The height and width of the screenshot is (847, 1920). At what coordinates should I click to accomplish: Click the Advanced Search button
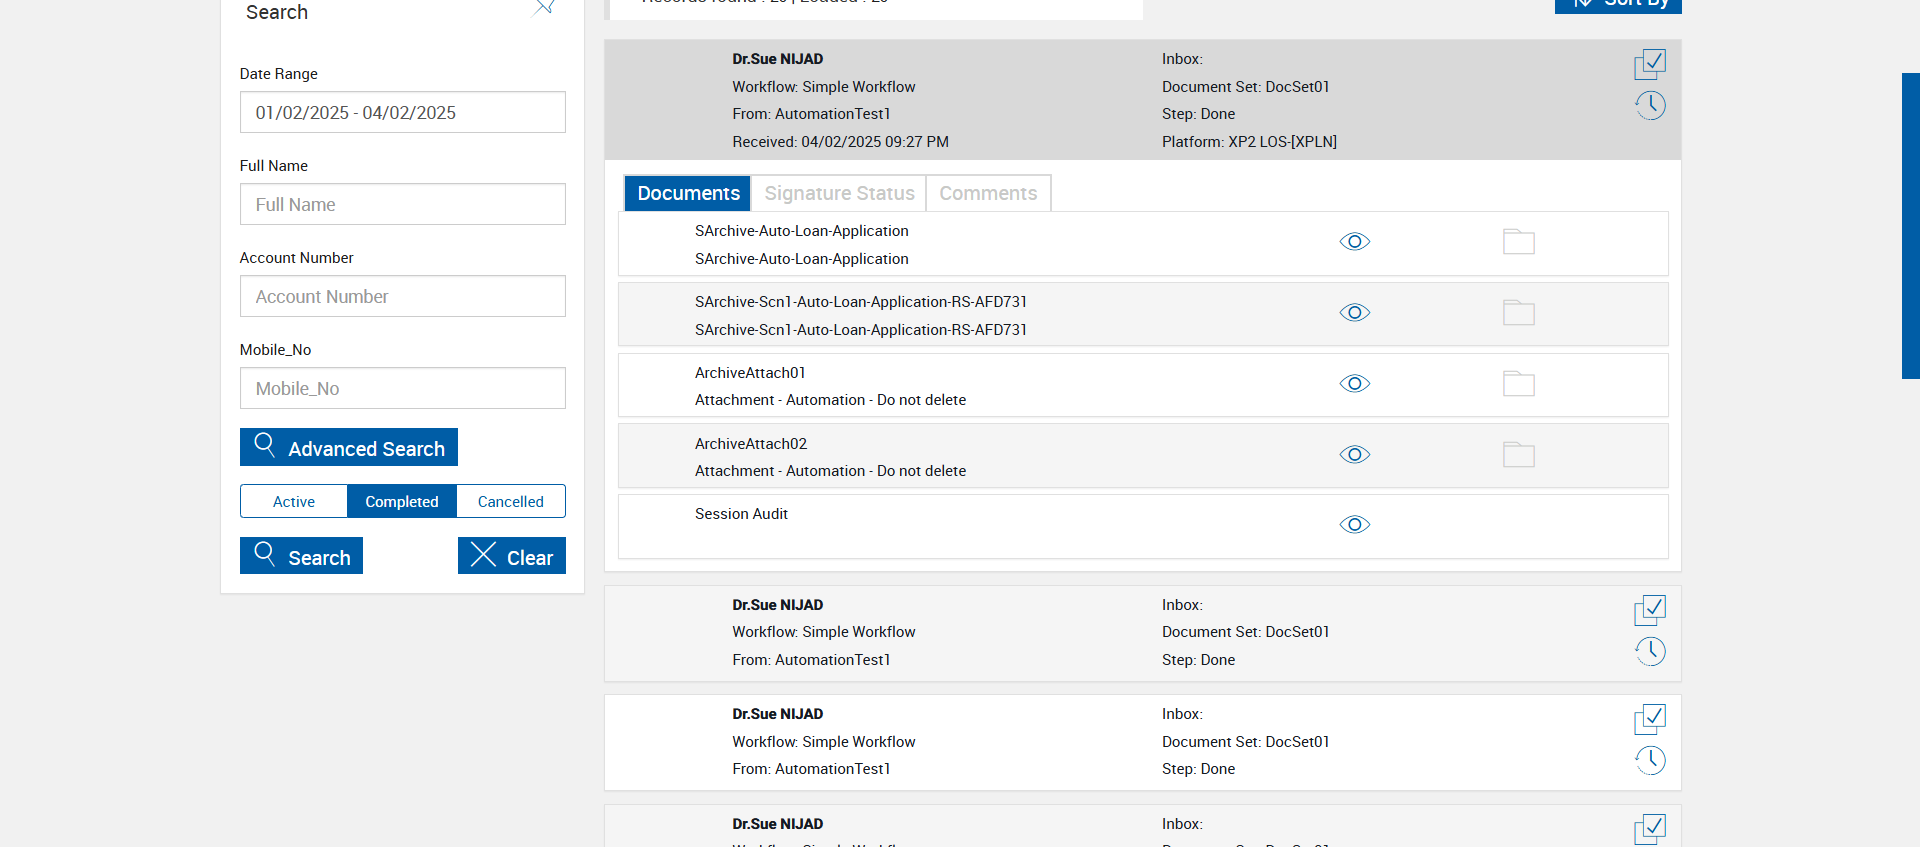pyautogui.click(x=349, y=448)
